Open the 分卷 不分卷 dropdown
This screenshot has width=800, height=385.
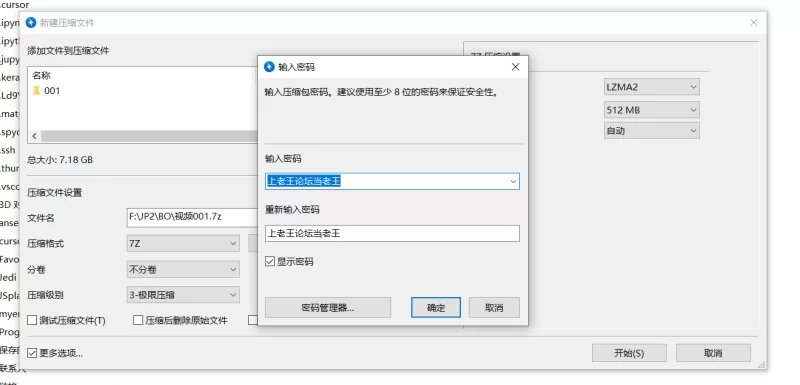click(183, 269)
